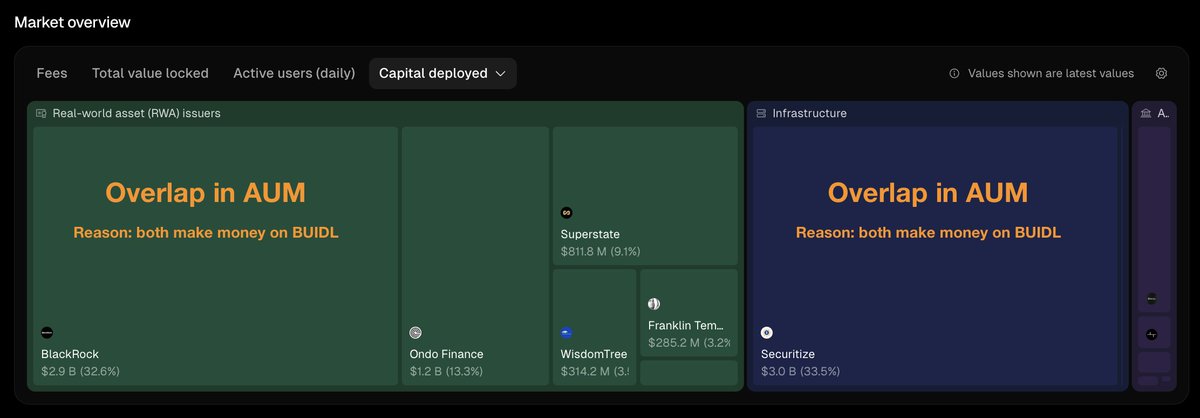1200x418 pixels.
Task: Switch to Total value locked tab
Action: click(150, 73)
